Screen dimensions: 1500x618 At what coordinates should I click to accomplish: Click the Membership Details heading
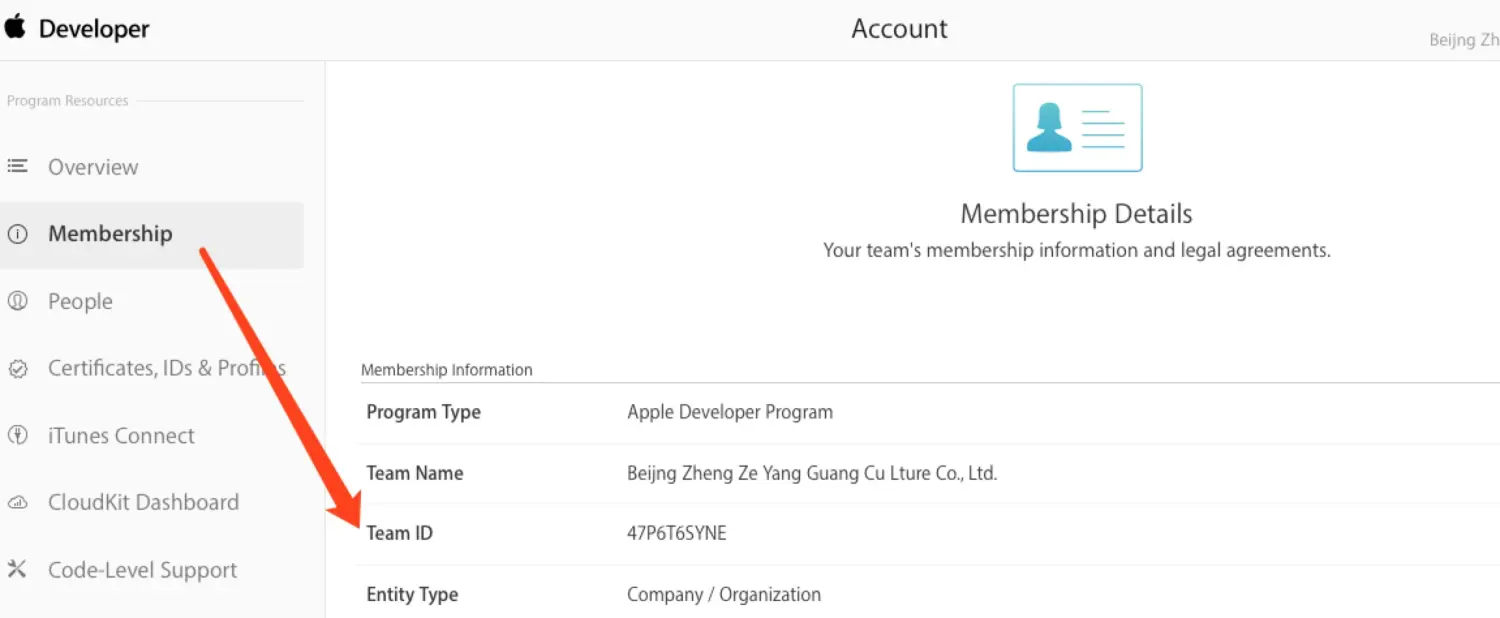1076,214
